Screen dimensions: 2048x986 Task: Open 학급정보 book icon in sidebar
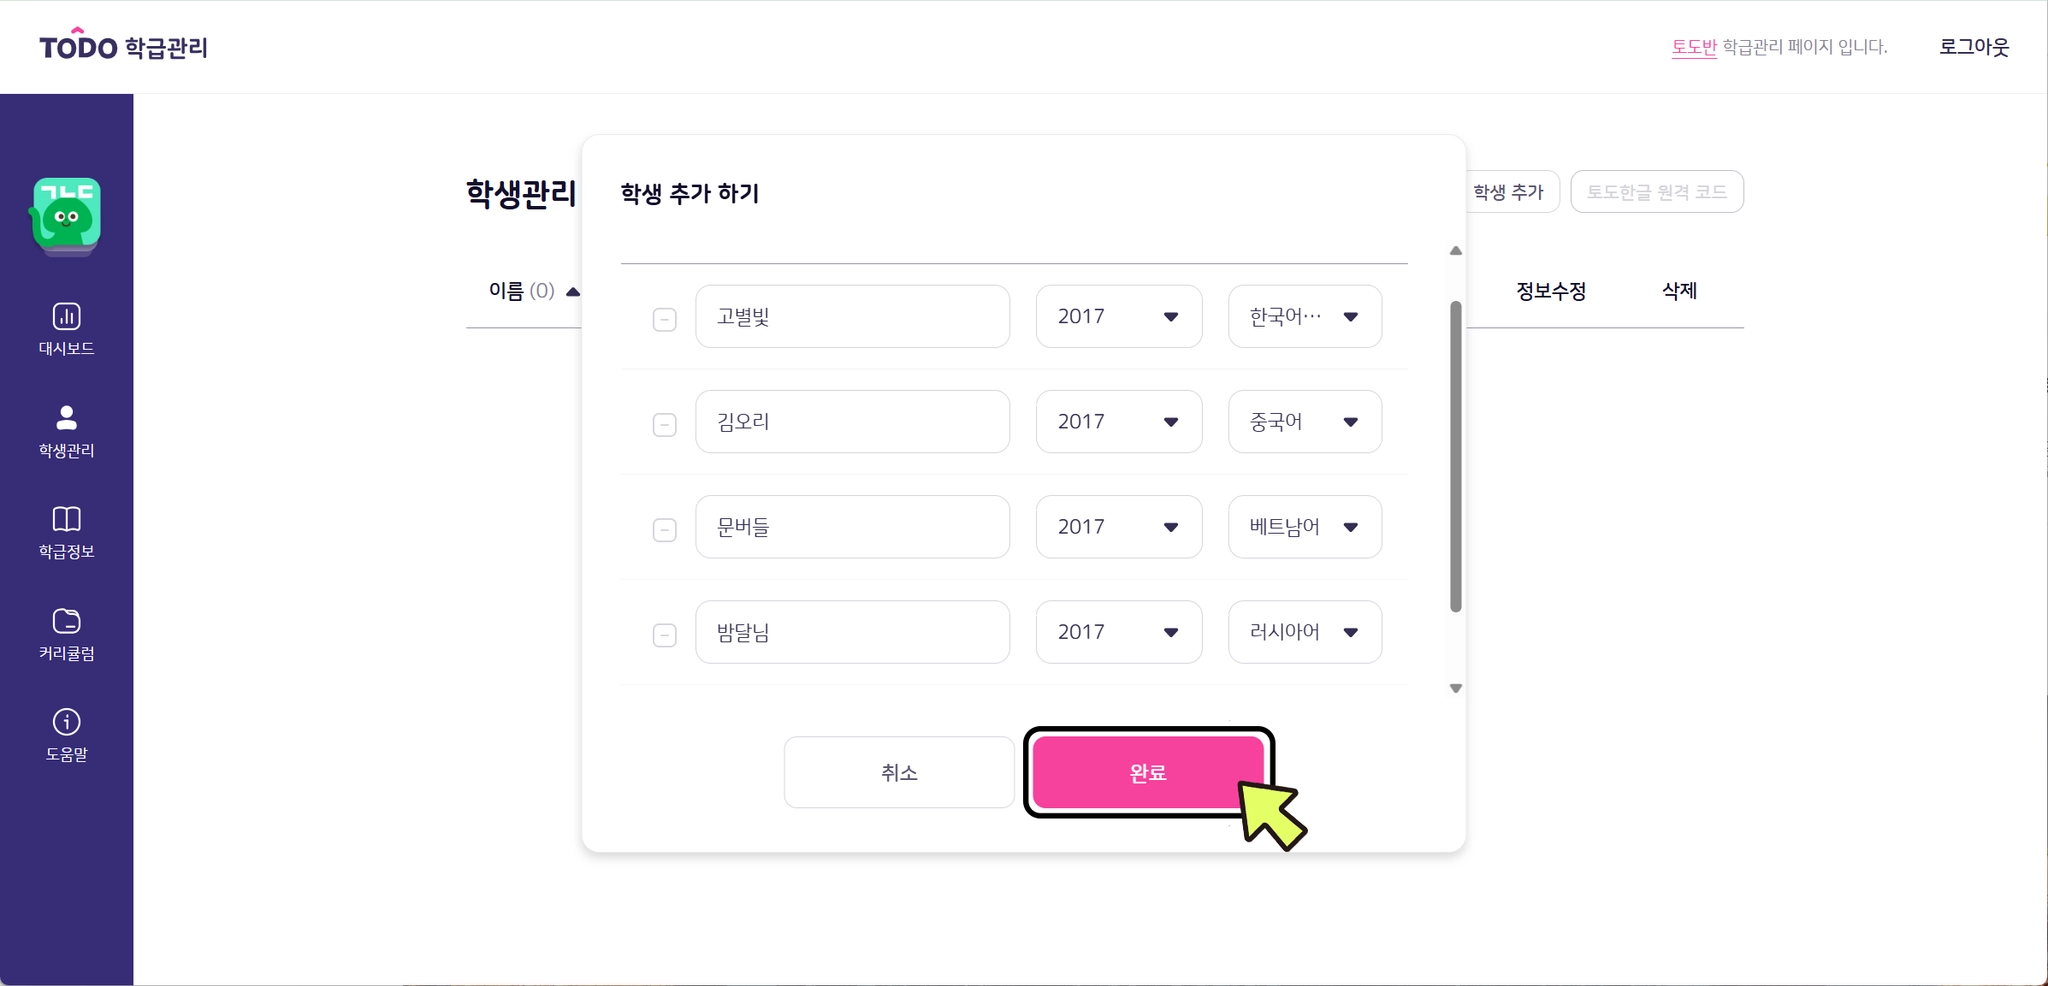coord(66,519)
